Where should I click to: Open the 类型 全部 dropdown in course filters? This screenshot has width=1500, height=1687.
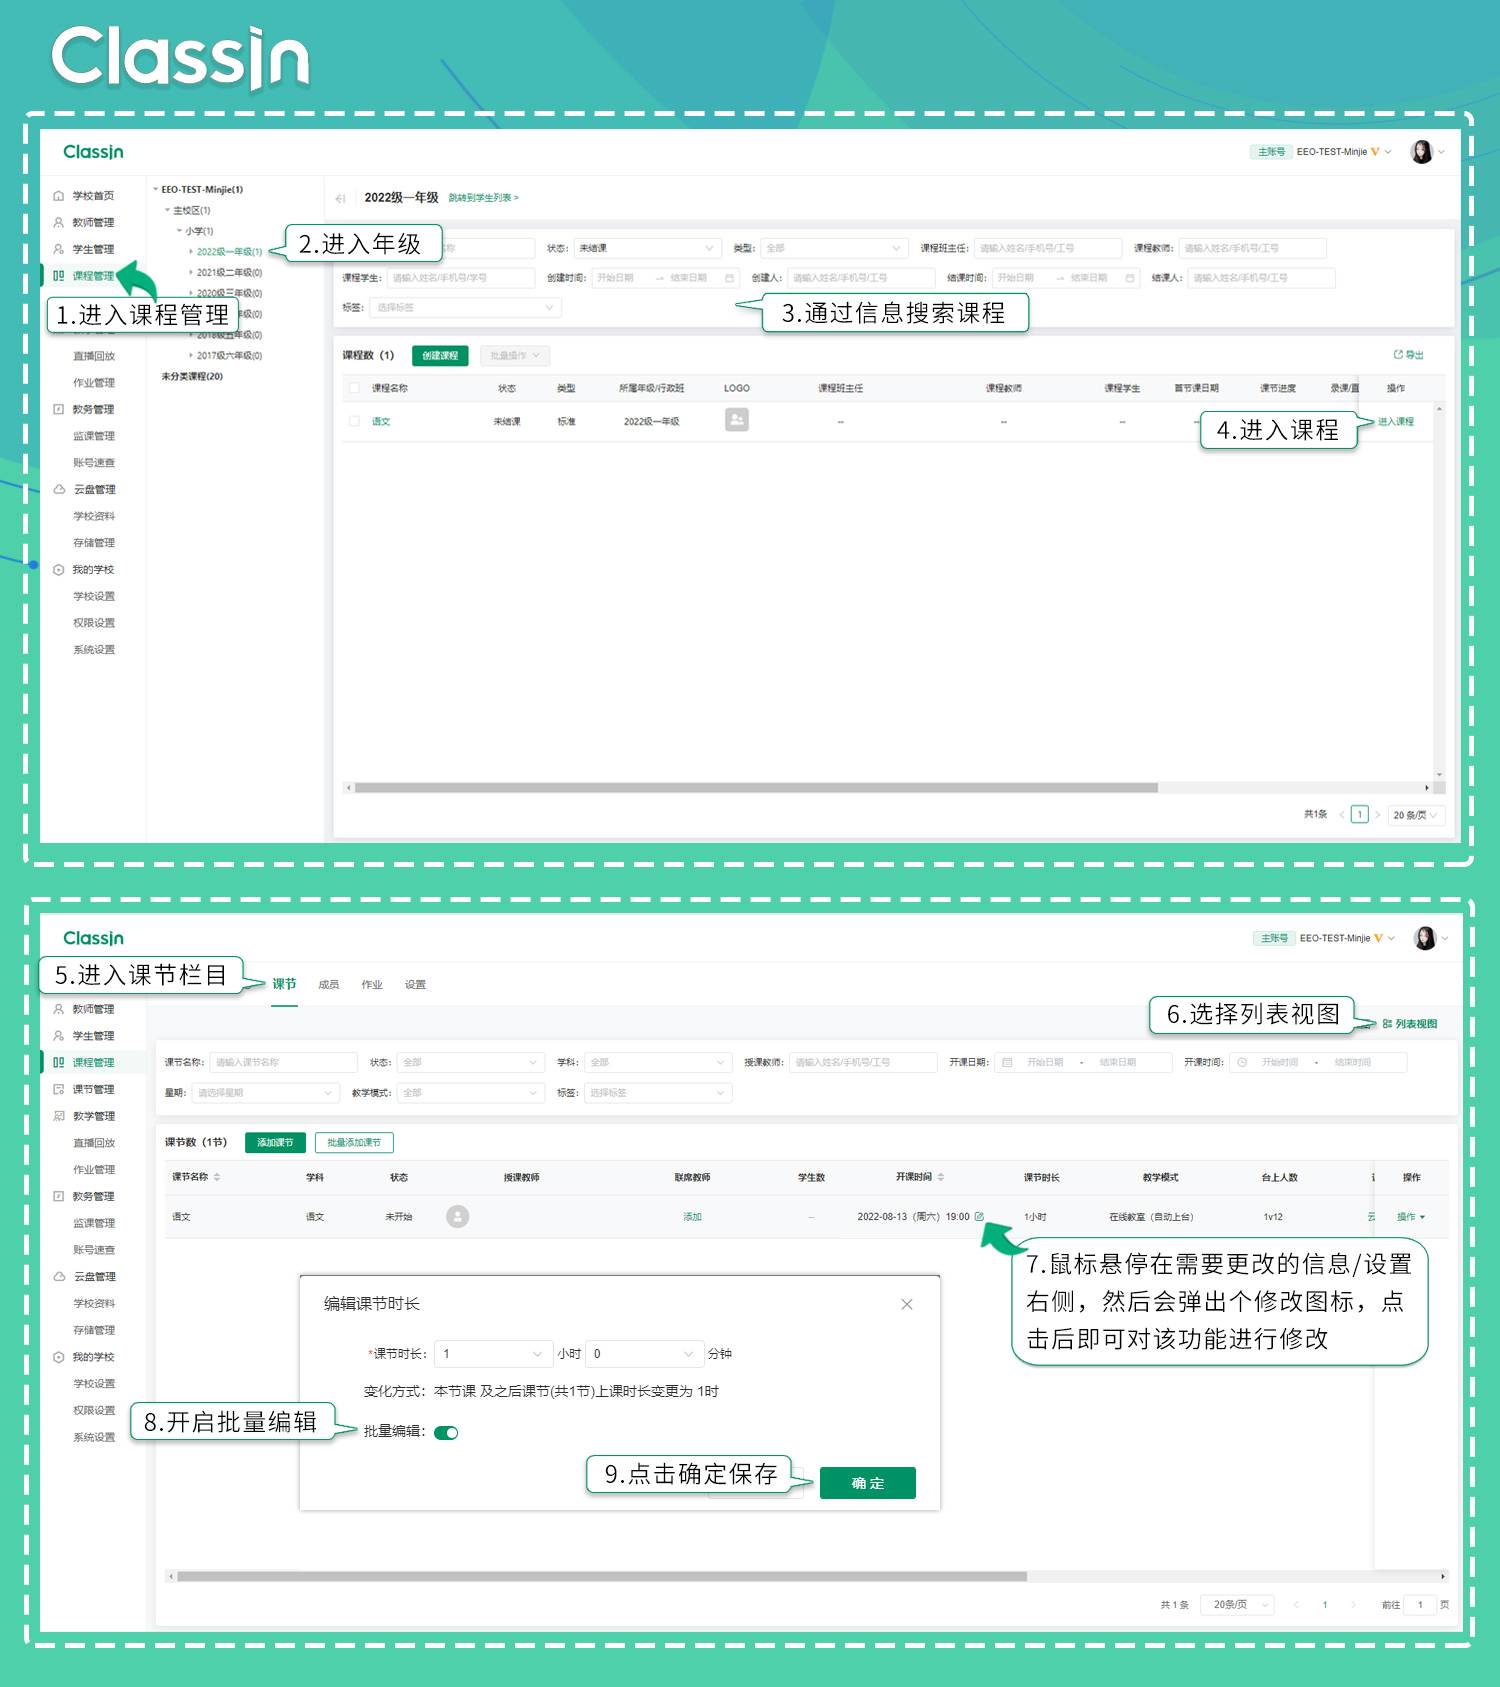(x=833, y=248)
